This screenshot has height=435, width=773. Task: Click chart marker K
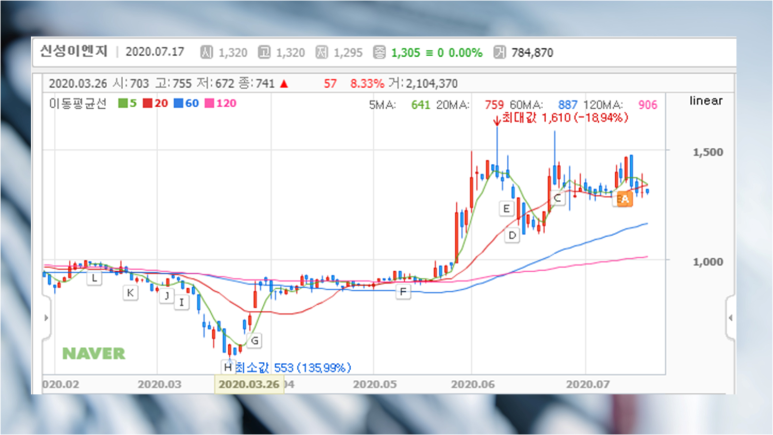pos(130,292)
